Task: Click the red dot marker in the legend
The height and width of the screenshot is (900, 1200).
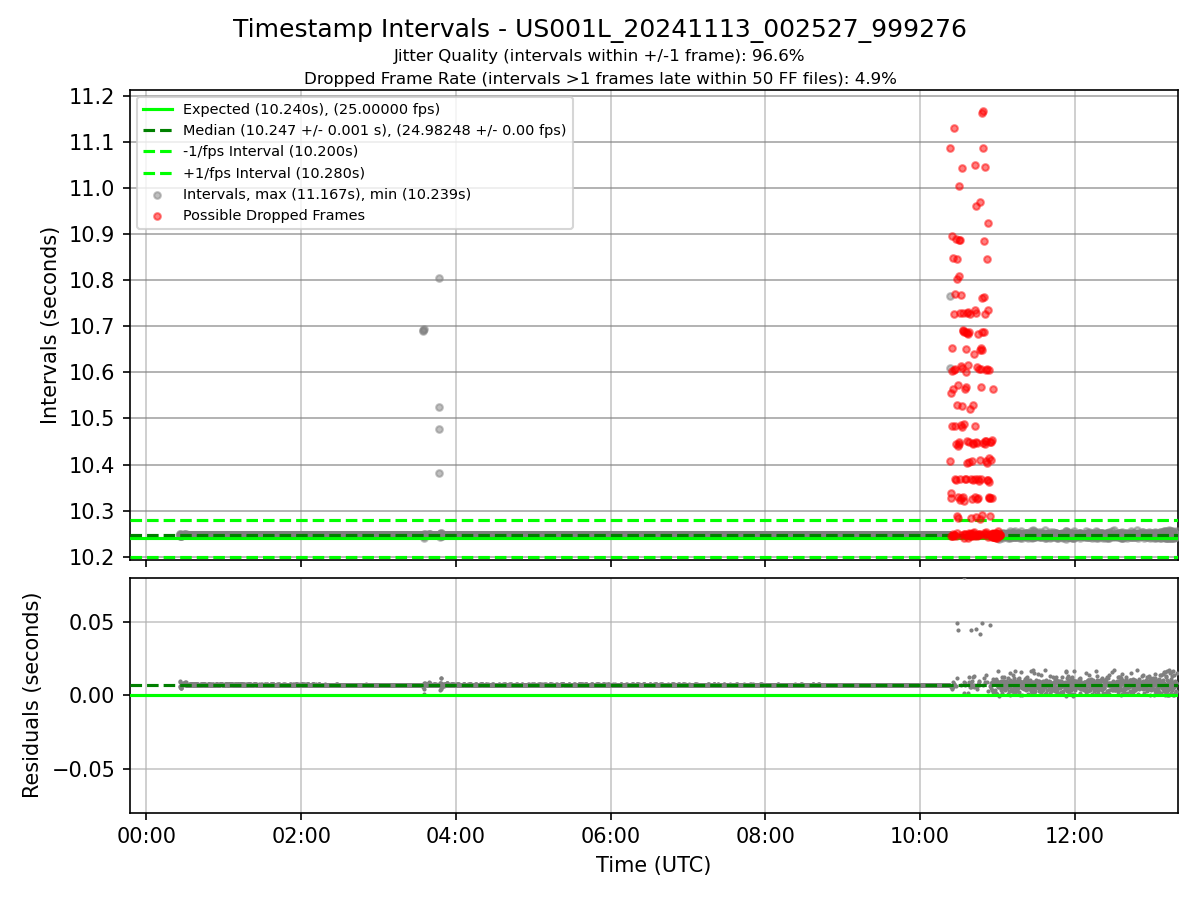Action: click(x=158, y=215)
